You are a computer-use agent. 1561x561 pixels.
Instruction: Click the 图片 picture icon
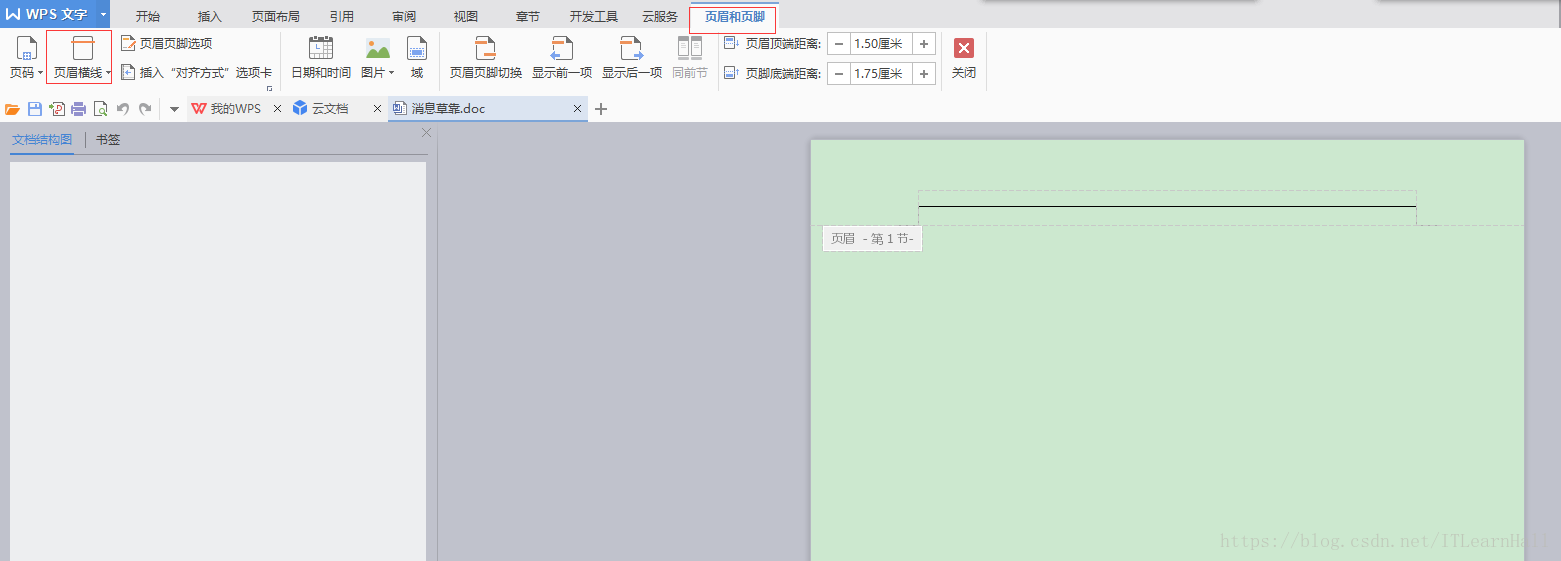pos(378,48)
